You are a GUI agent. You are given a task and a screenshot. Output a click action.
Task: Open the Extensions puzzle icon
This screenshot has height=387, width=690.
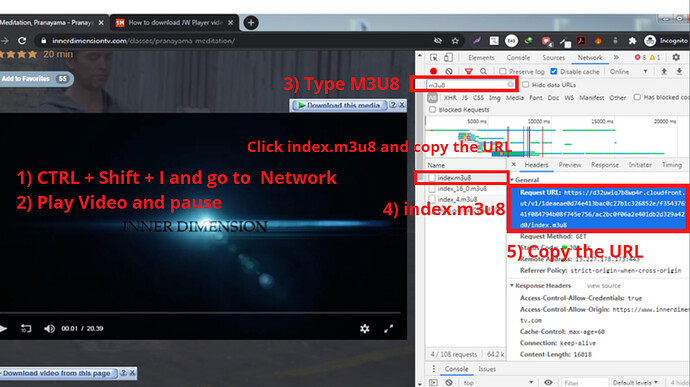point(632,41)
